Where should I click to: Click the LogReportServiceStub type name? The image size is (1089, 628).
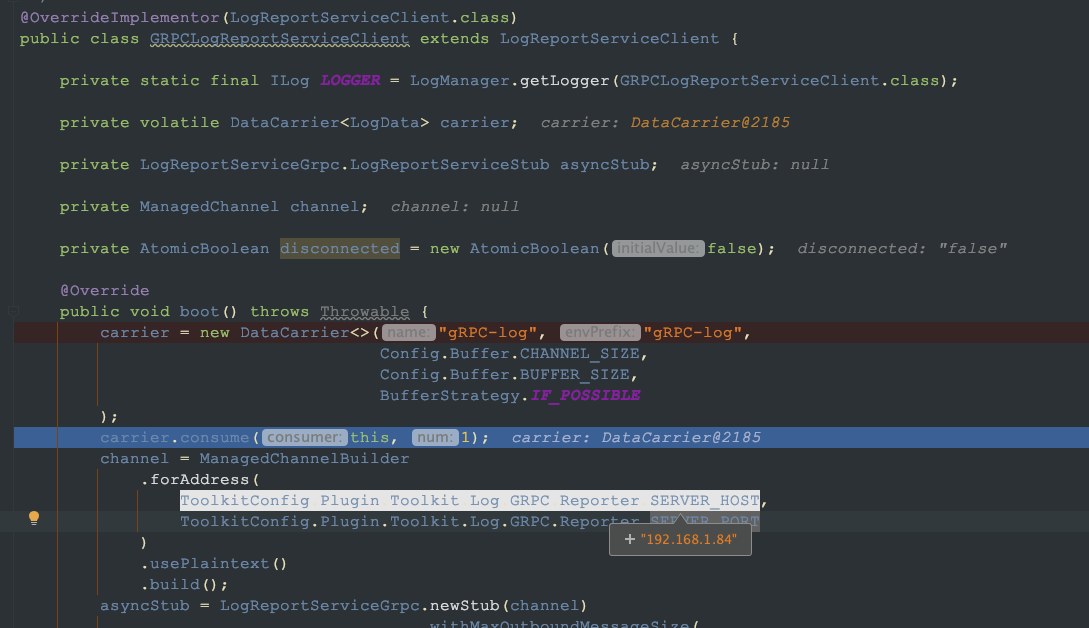point(449,165)
